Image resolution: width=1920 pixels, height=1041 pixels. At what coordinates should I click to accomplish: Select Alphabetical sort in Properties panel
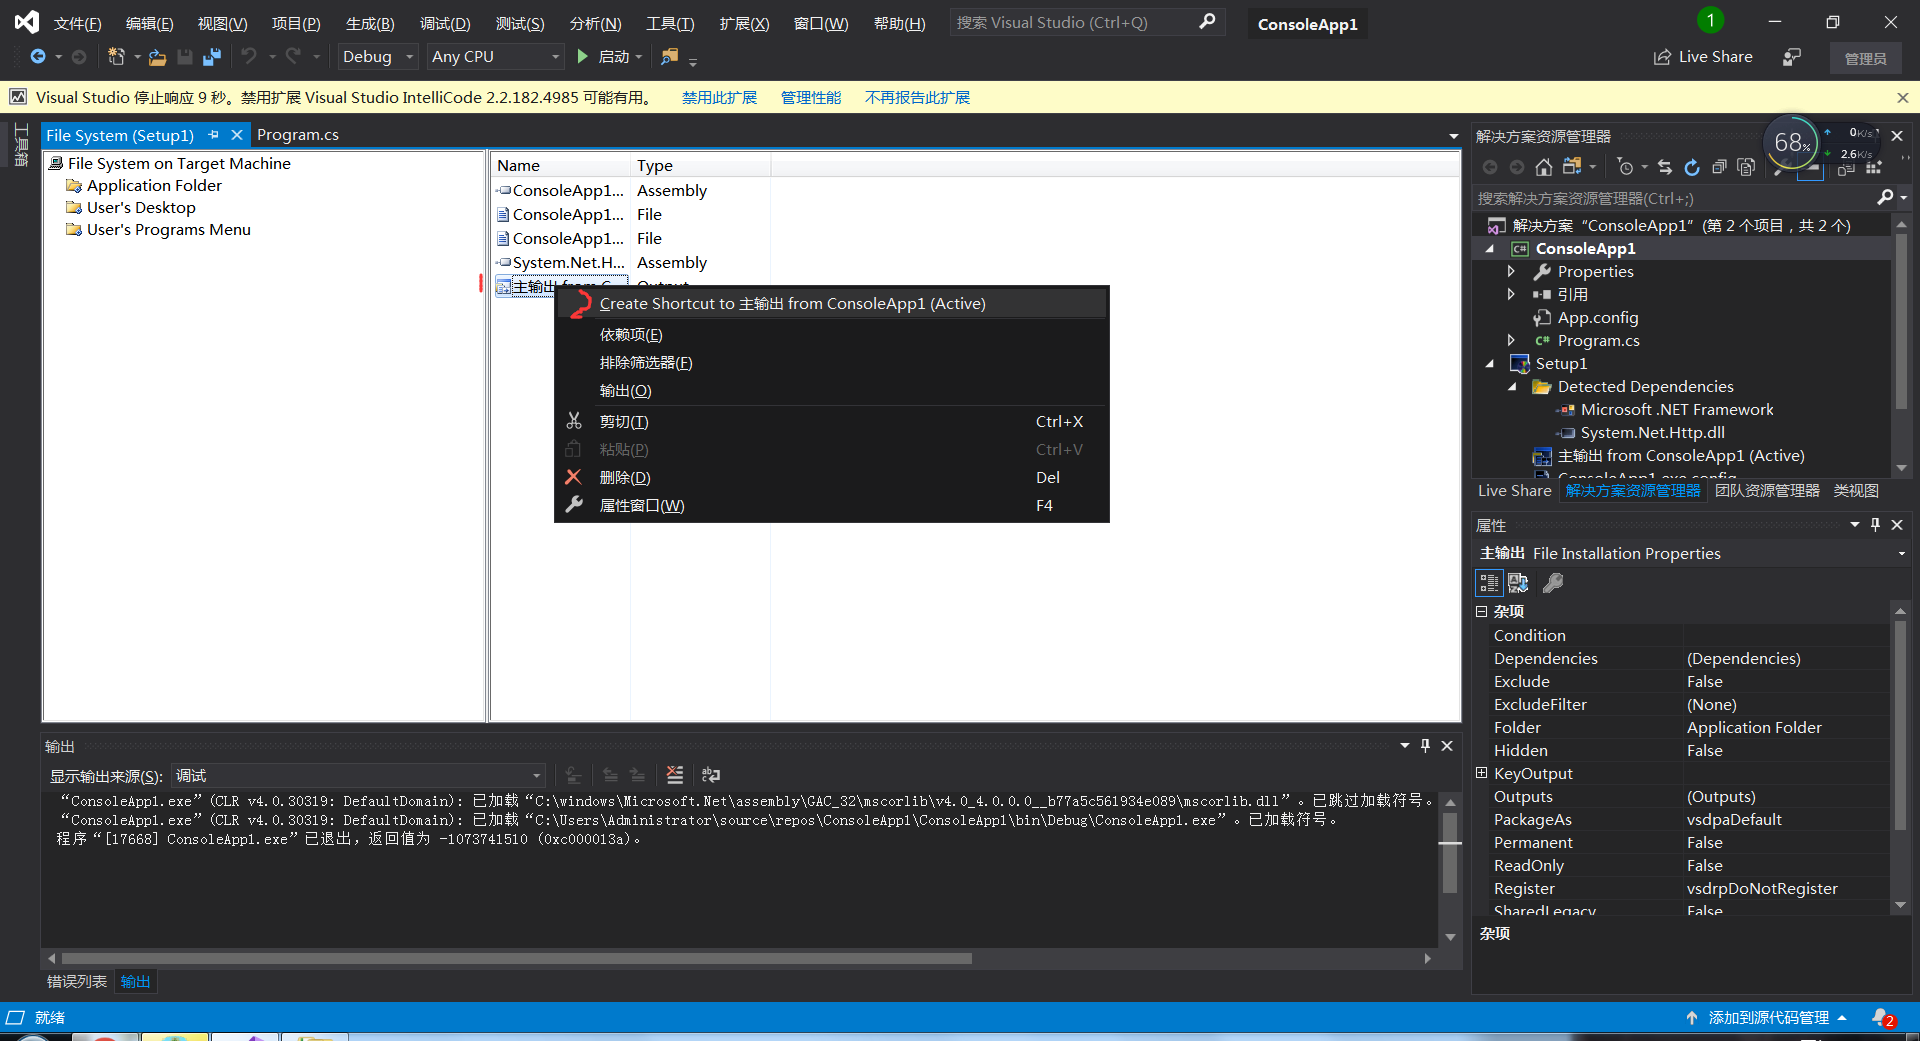(1518, 583)
